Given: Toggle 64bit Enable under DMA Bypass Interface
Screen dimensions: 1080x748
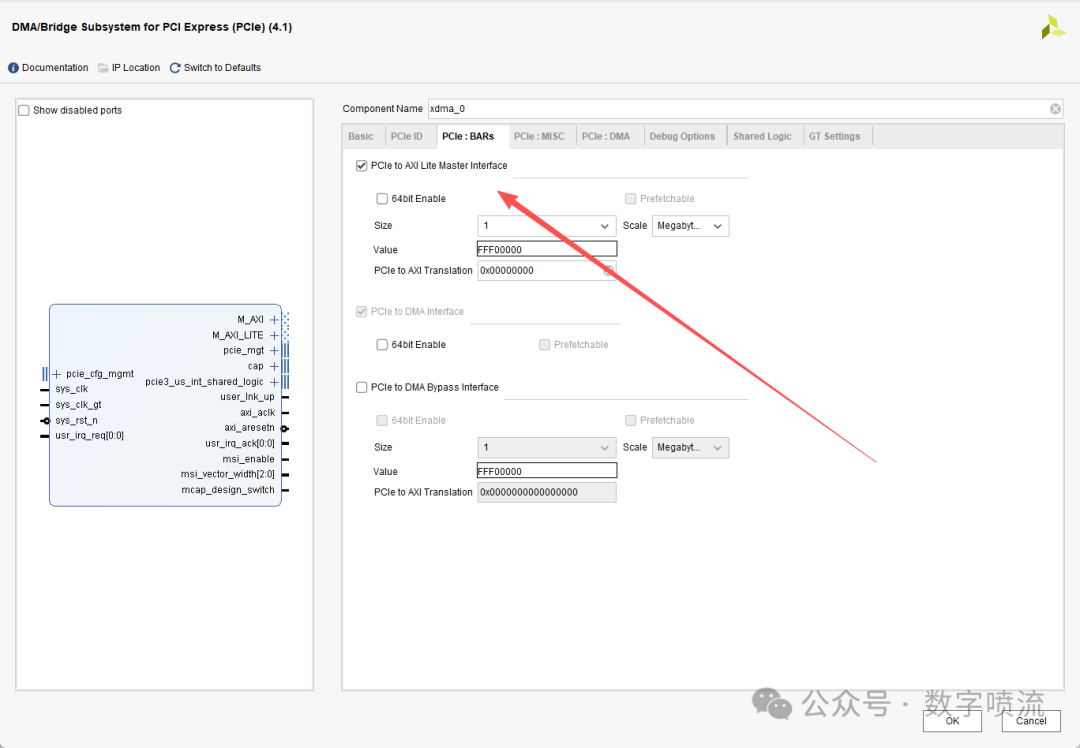Looking at the screenshot, I should [x=382, y=421].
